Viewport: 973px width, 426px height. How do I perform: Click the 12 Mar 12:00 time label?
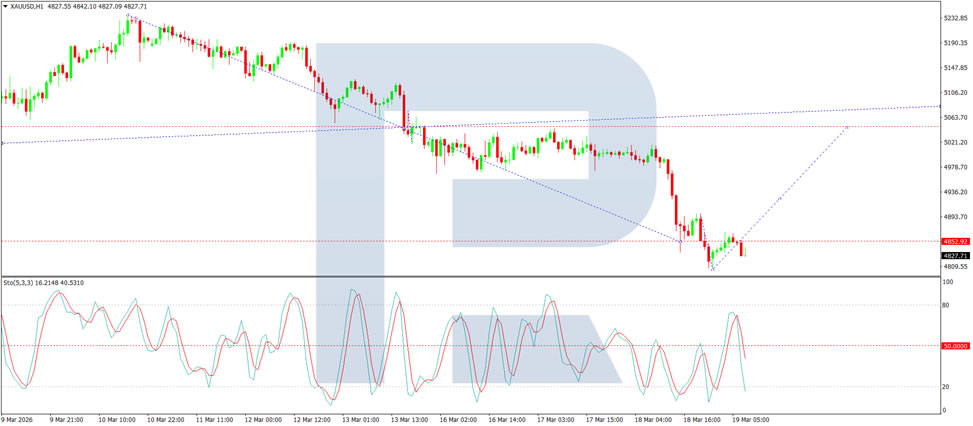pos(312,420)
